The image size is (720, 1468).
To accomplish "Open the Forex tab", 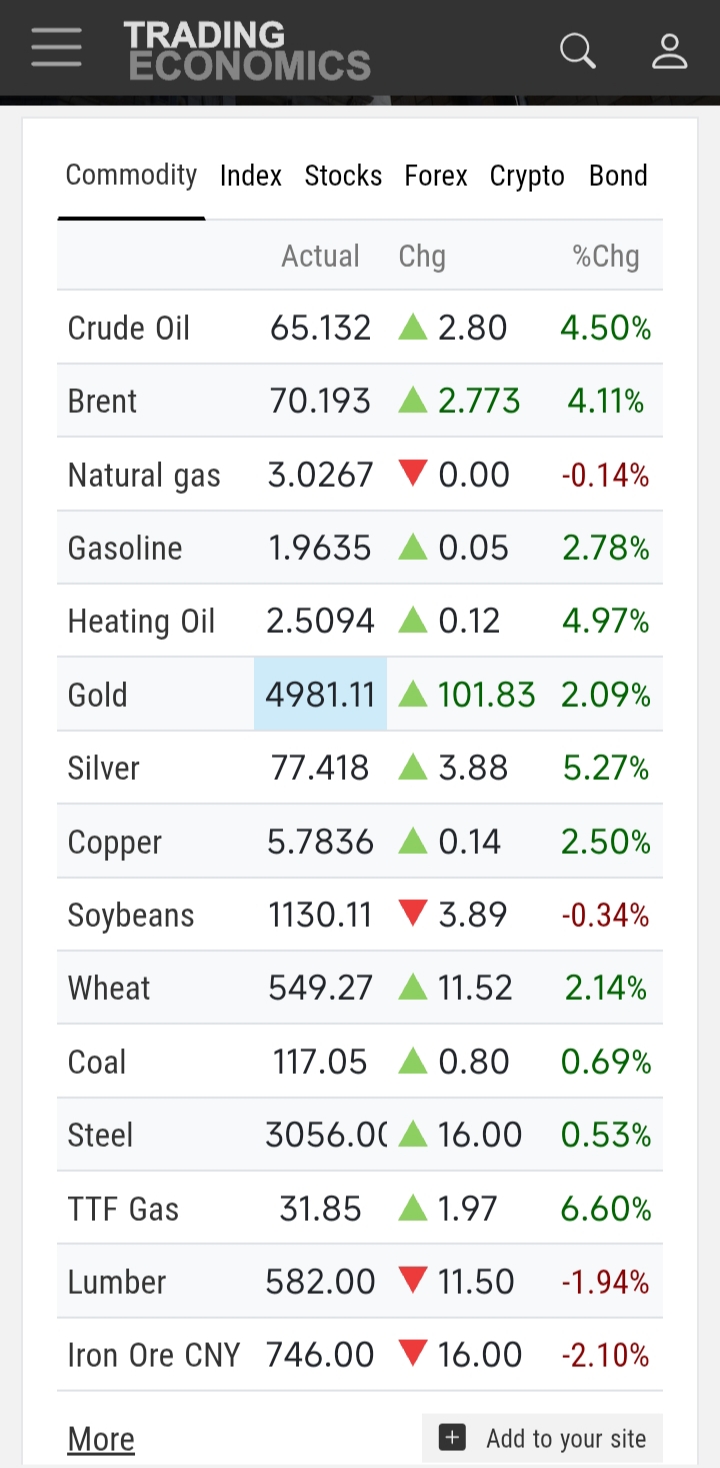I will click(436, 176).
